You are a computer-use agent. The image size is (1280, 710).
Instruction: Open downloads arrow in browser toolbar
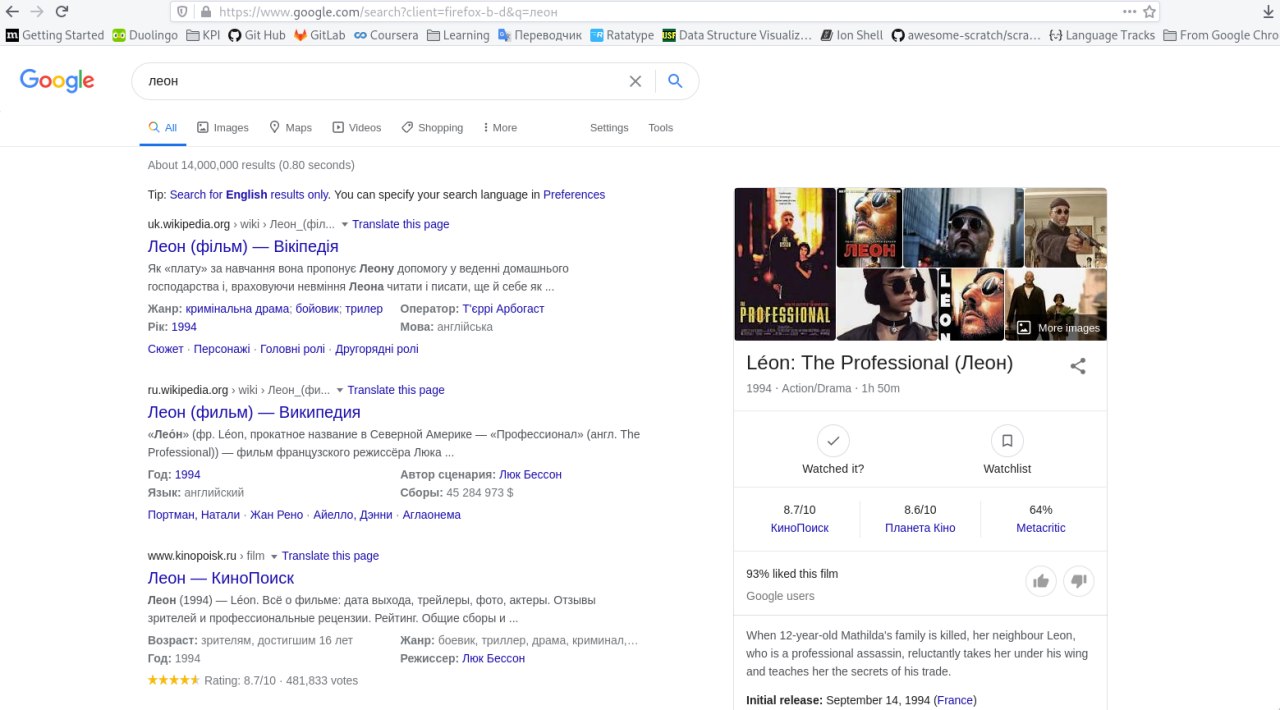tap(1270, 12)
